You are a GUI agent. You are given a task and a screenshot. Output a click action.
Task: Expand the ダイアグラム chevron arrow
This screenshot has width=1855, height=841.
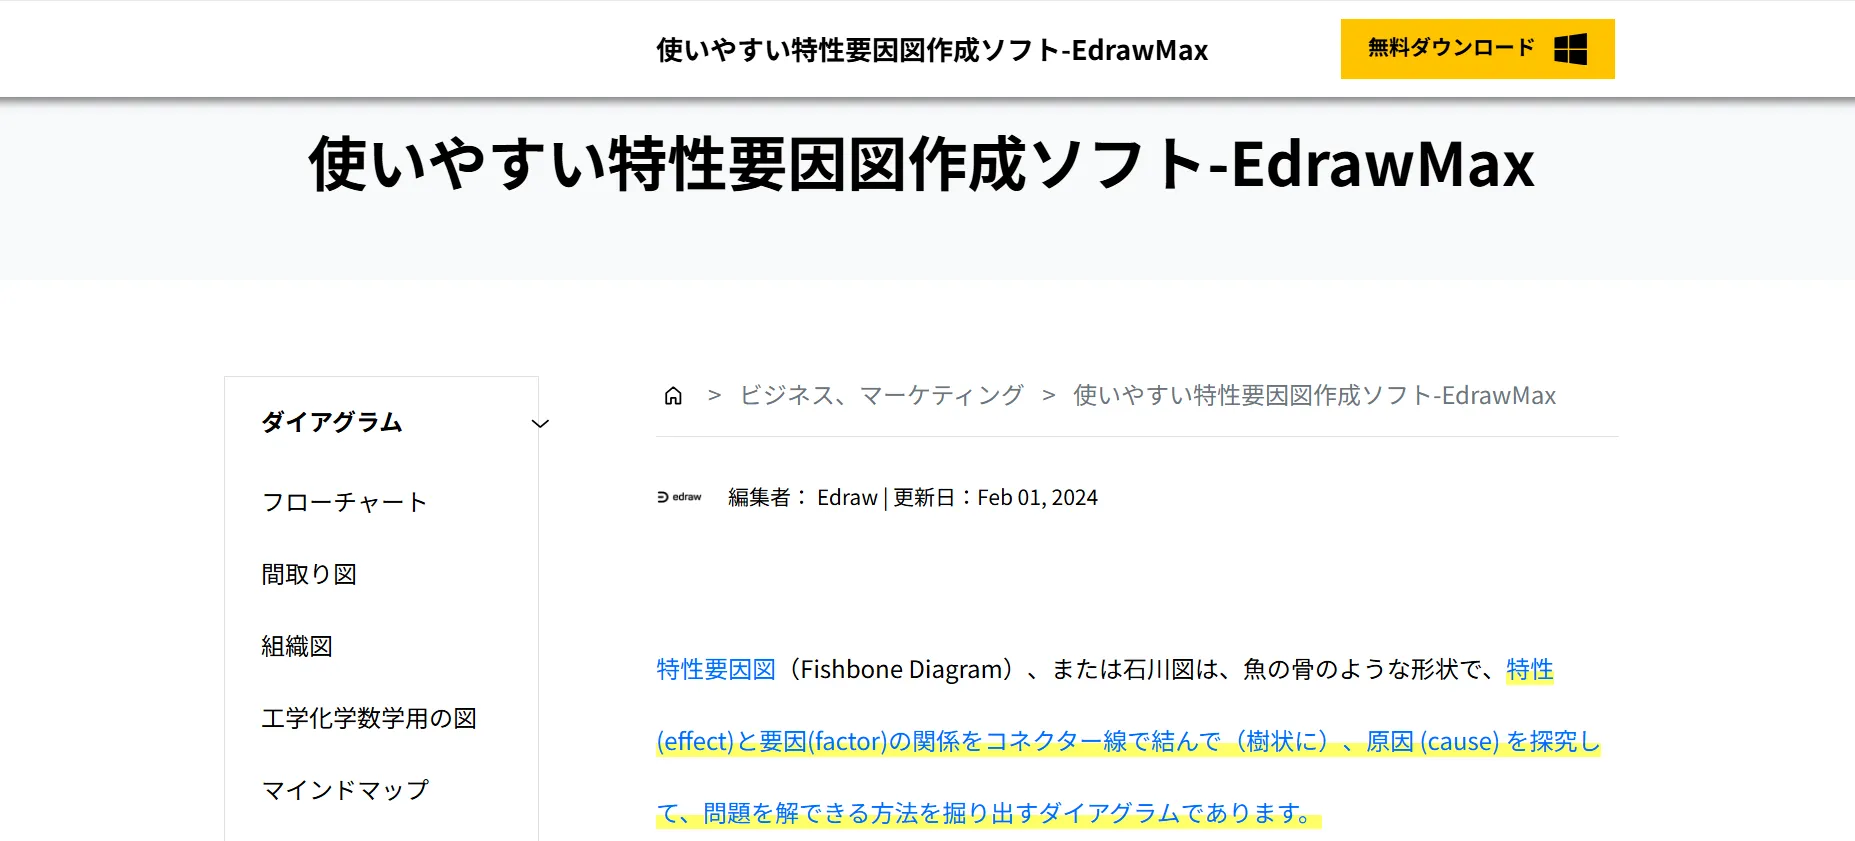click(540, 424)
